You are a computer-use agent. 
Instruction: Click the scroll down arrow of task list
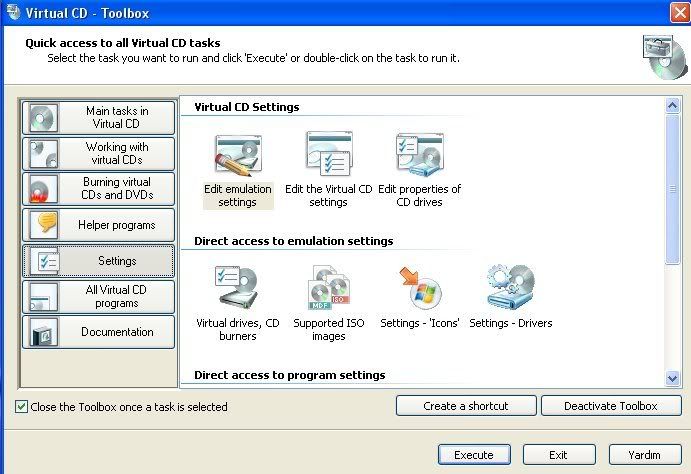pos(672,378)
